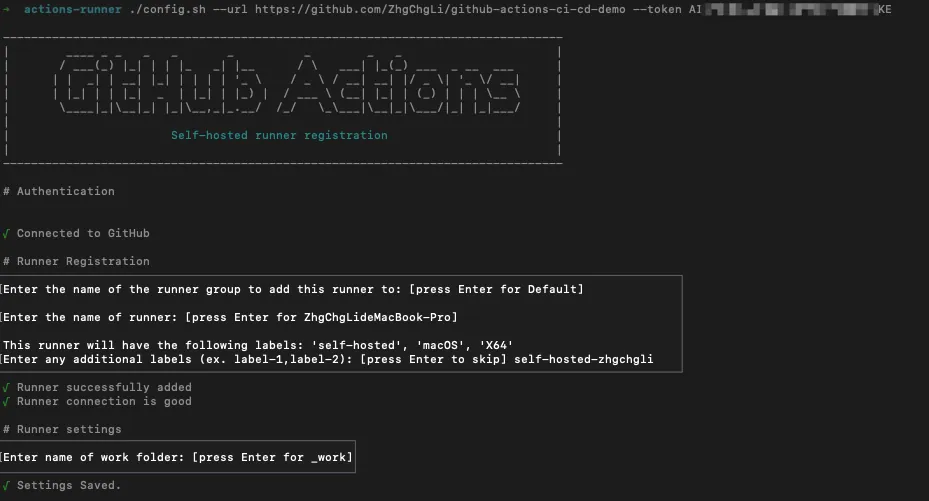
Task: Click the entered label self-hosted-zhgchgli
Action: click(x=584, y=359)
